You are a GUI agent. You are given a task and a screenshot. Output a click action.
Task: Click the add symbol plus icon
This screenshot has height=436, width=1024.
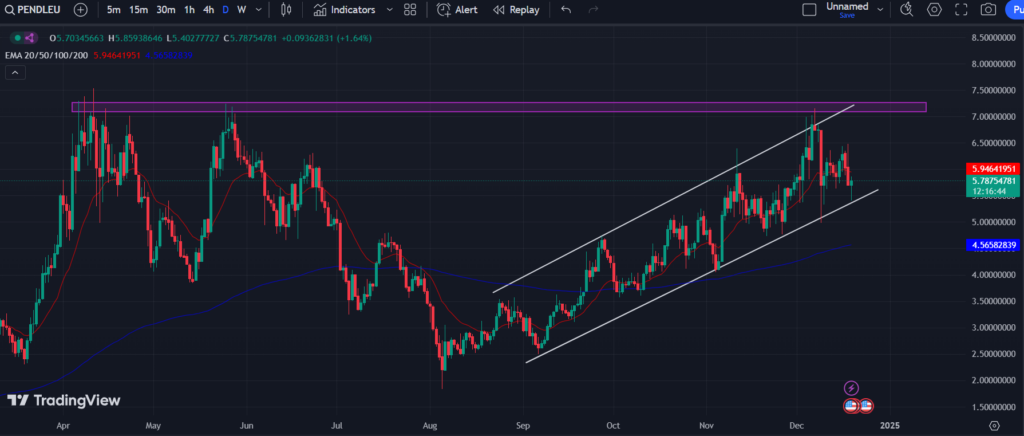pyautogui.click(x=80, y=10)
